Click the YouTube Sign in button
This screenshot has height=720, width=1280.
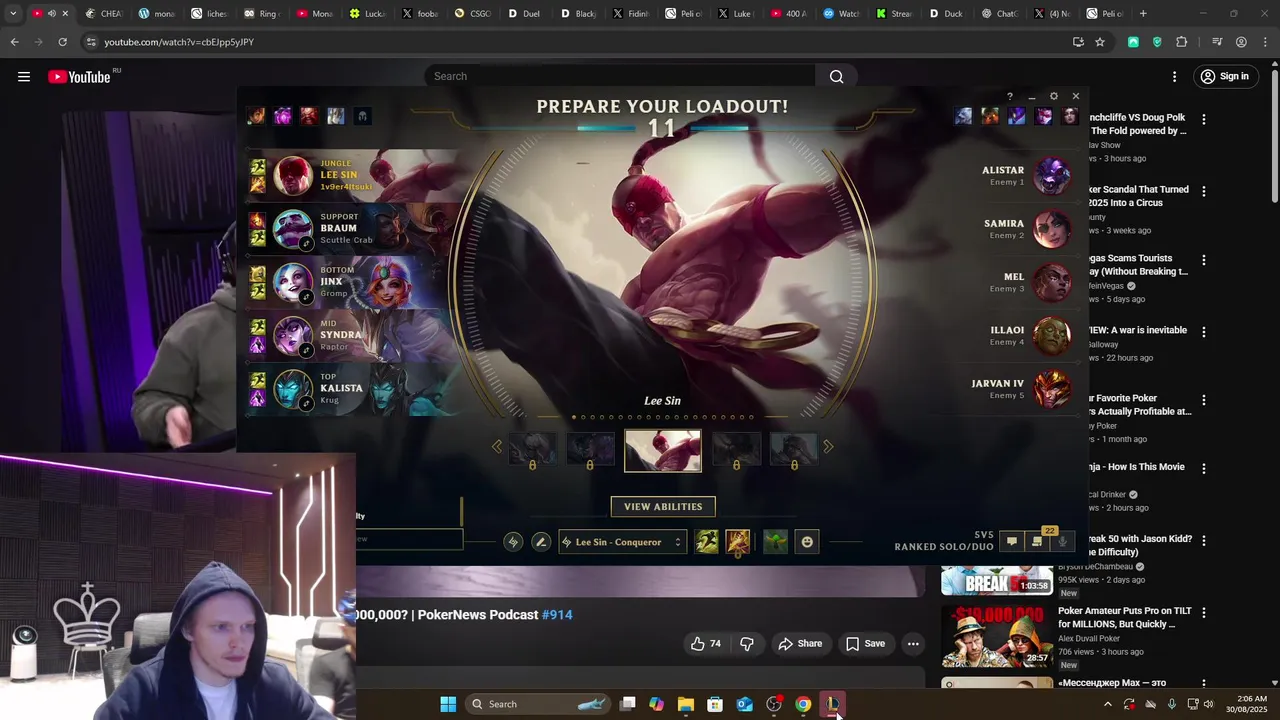(1224, 76)
